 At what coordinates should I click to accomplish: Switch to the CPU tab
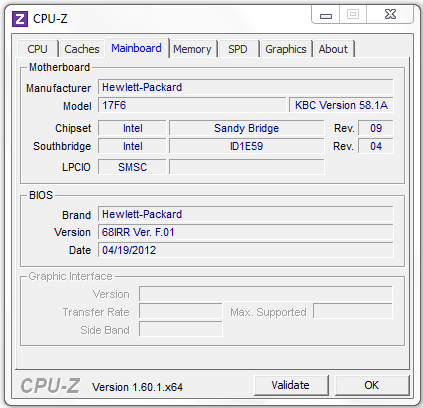38,49
